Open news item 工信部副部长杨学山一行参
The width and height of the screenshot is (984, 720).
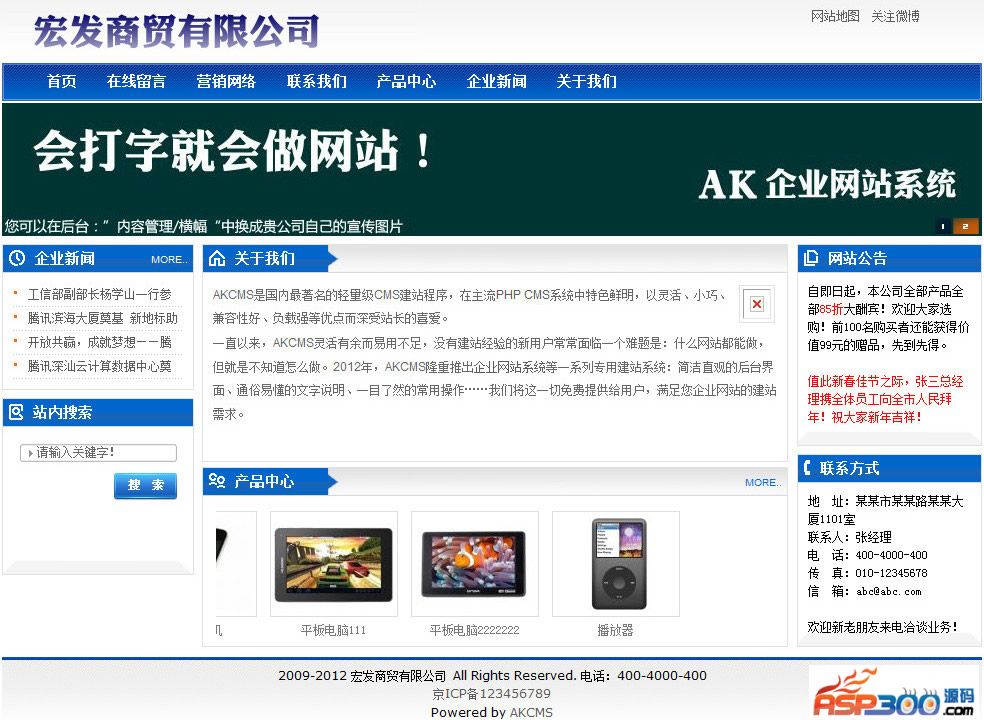[x=99, y=295]
